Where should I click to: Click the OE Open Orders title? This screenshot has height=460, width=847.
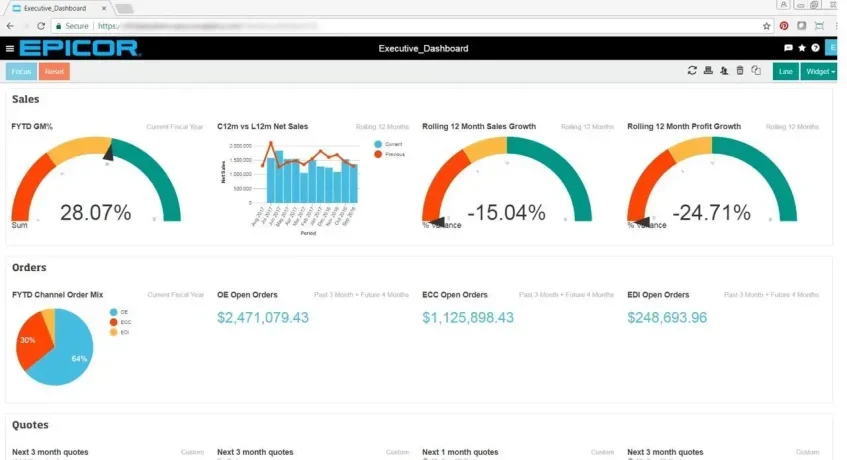pos(247,295)
